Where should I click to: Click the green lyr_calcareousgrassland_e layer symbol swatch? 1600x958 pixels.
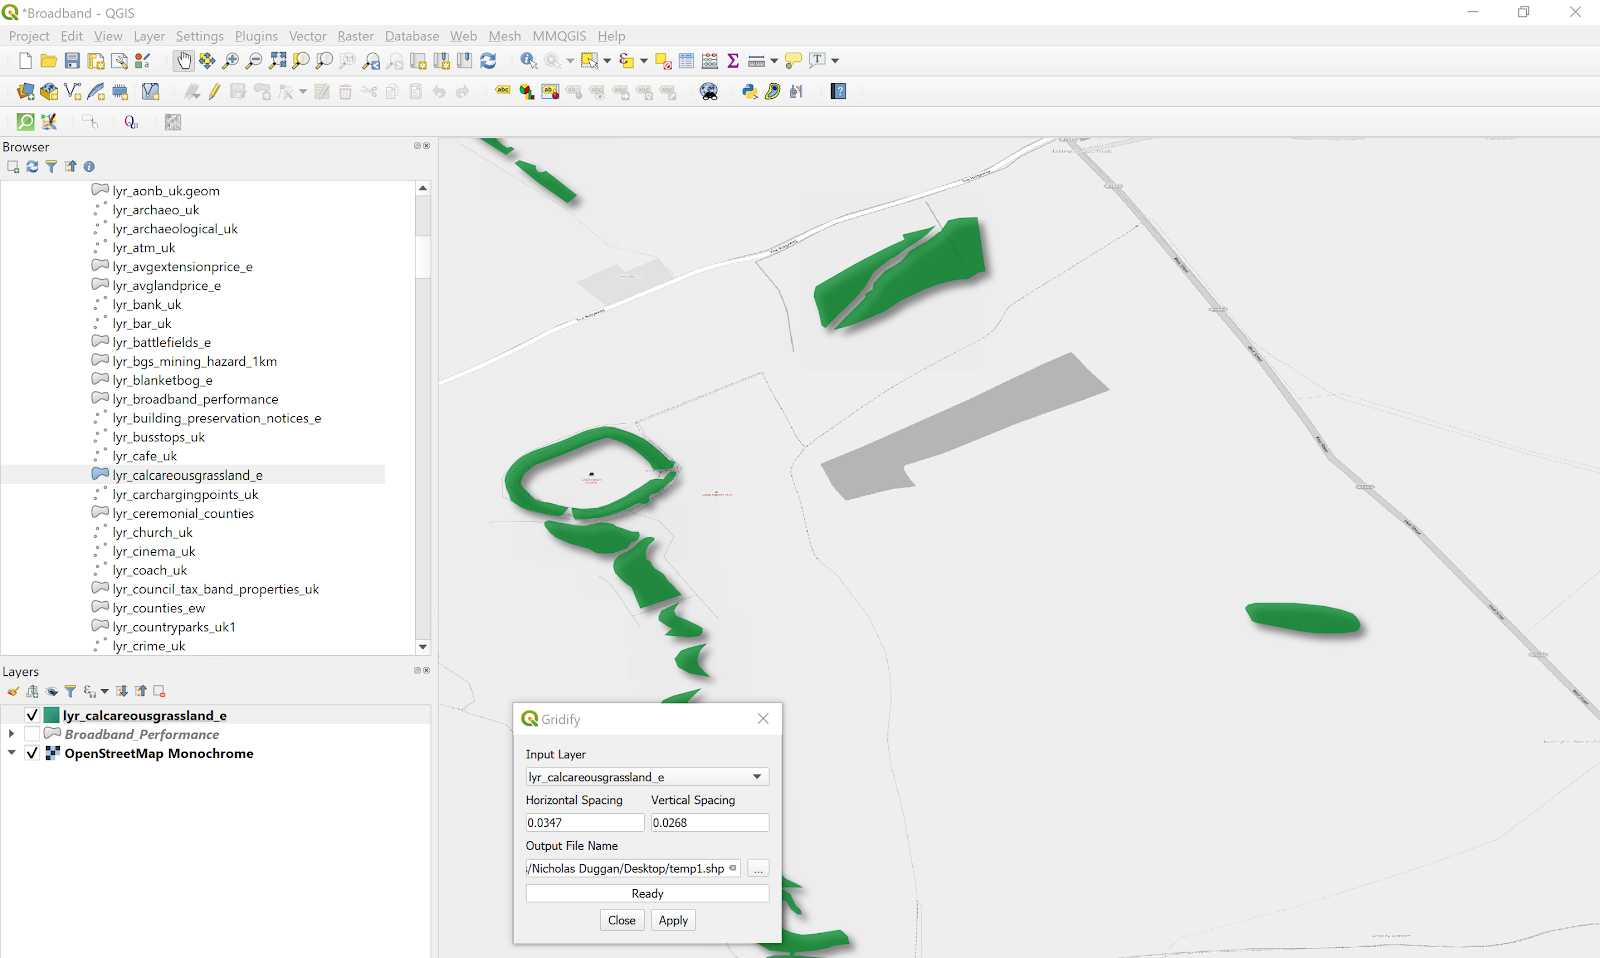52,715
